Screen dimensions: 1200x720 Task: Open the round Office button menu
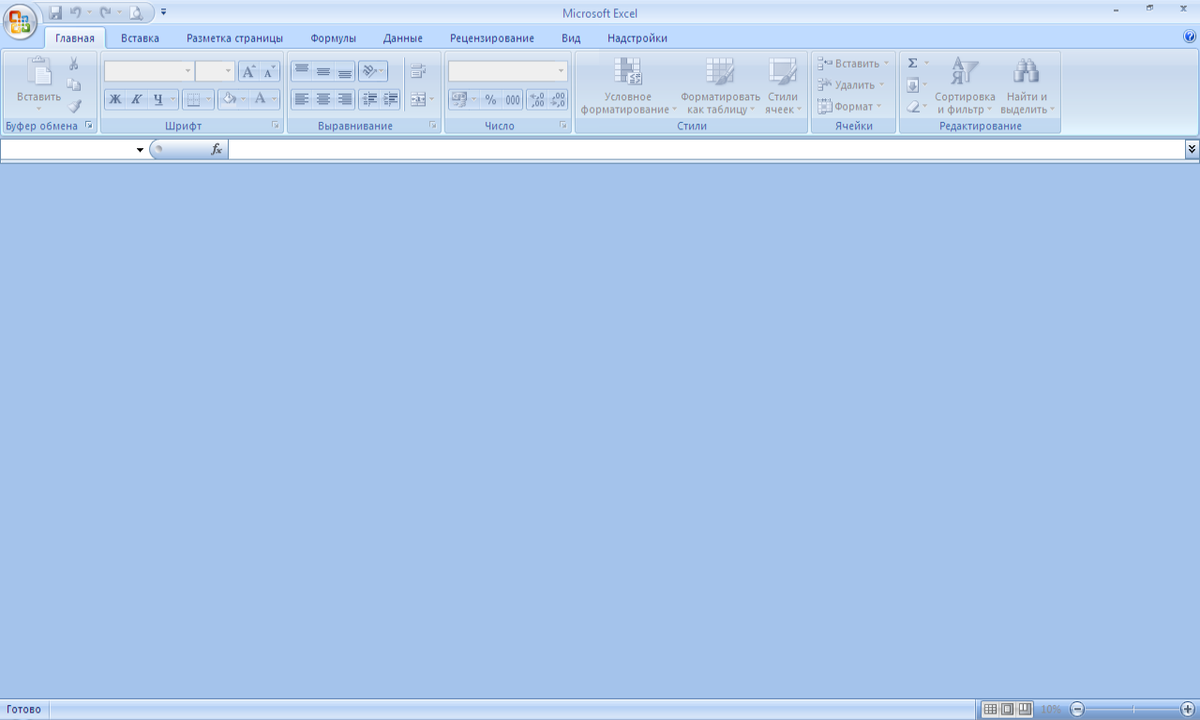pos(19,20)
